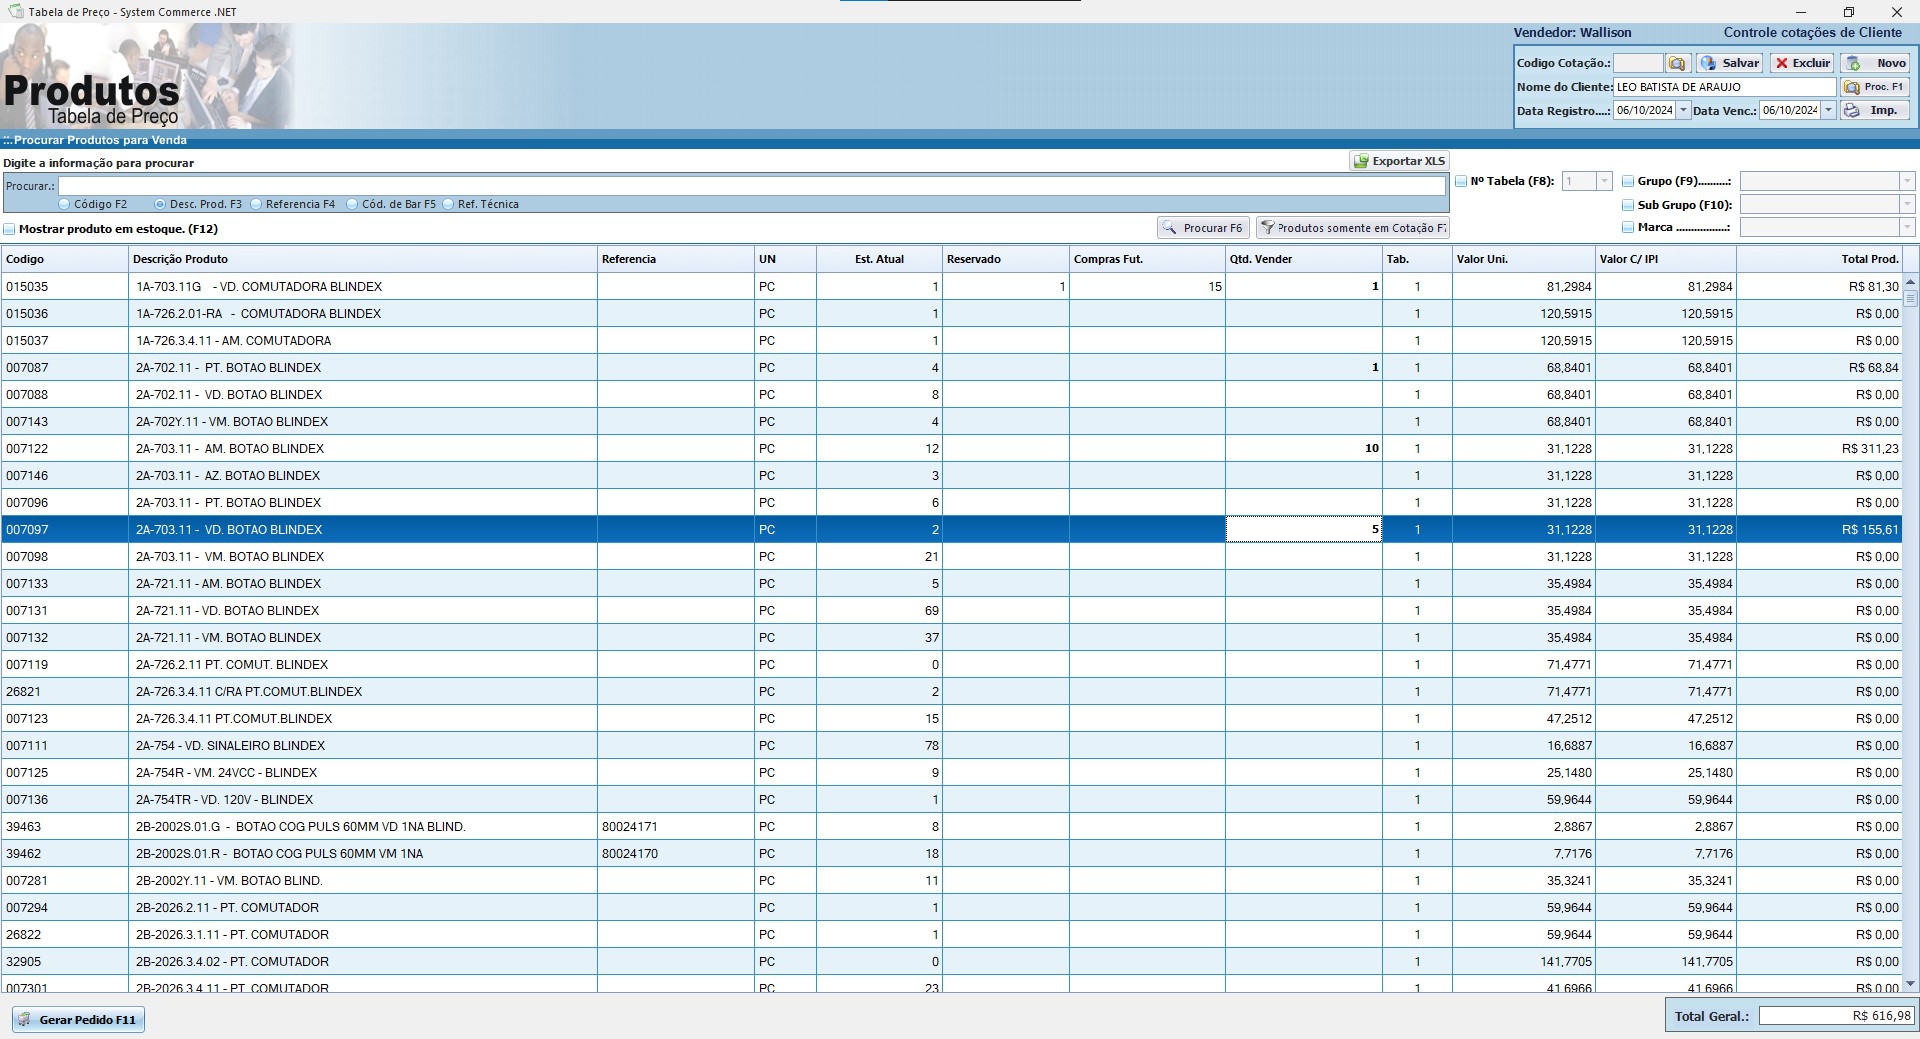Select the Código F2 search option
The height and width of the screenshot is (1039, 1920).
tap(65, 204)
